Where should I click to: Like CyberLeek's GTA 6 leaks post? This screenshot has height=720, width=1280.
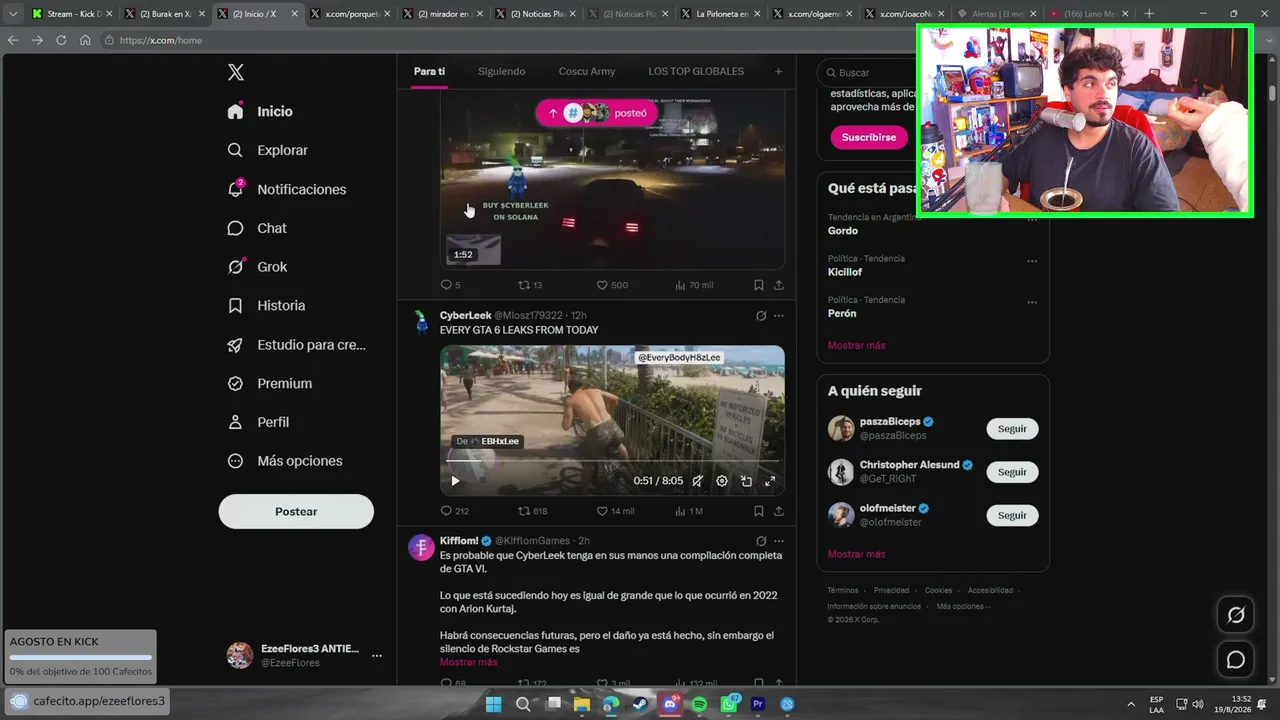615,511
